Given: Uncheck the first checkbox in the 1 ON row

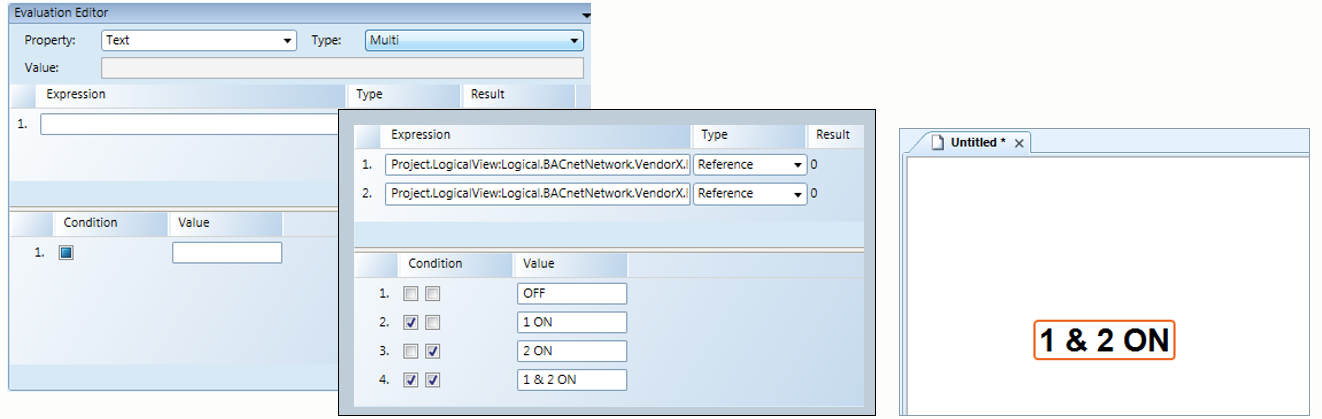Looking at the screenshot, I should (x=410, y=323).
